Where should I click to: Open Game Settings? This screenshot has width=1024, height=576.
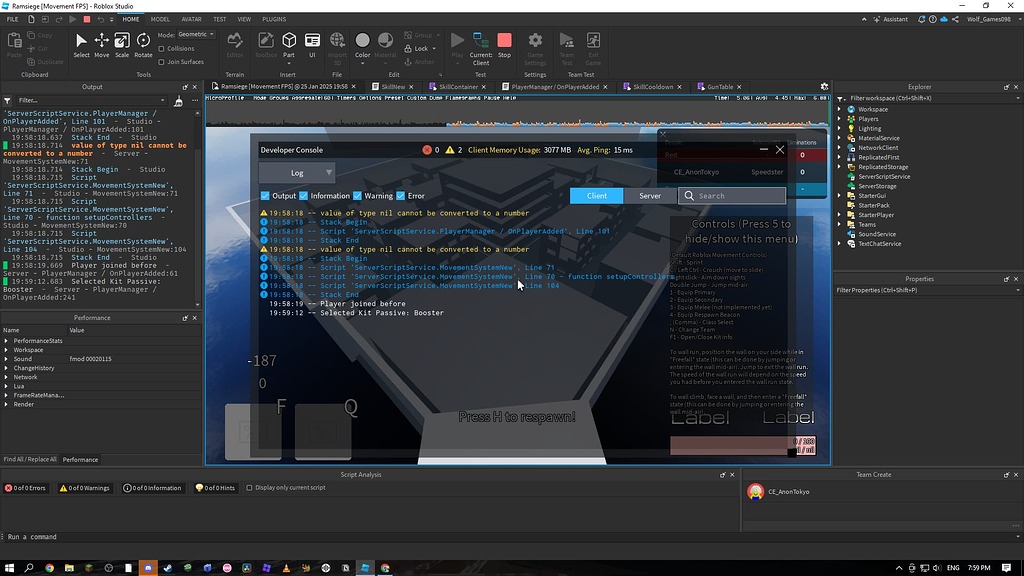pos(535,42)
